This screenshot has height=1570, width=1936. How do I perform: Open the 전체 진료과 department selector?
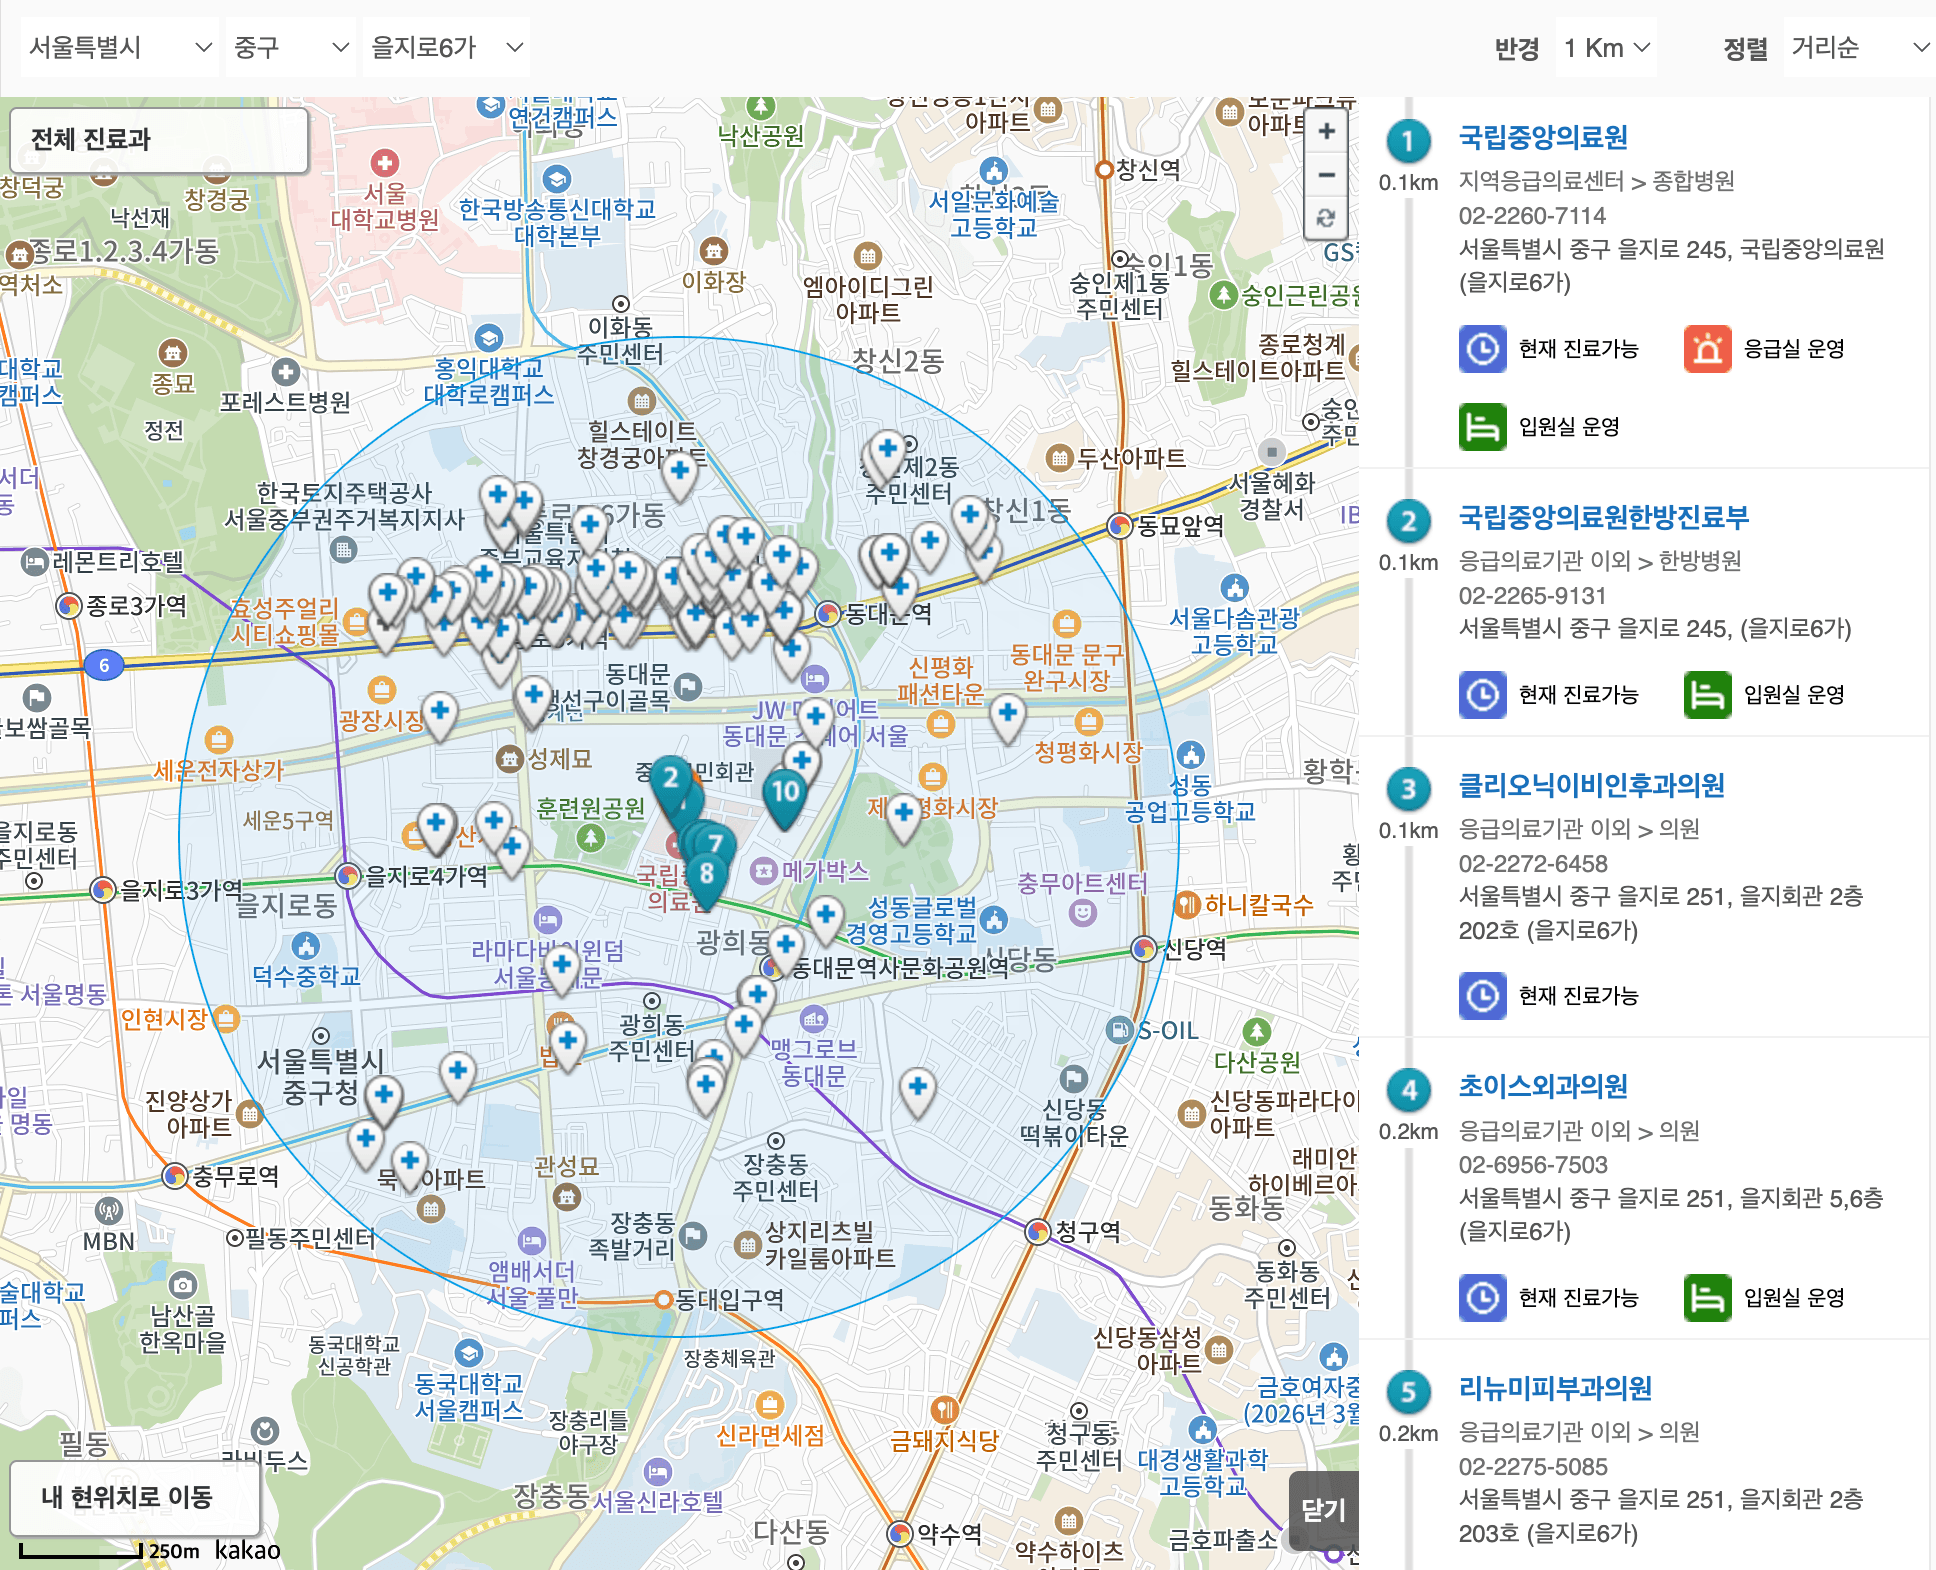click(158, 139)
